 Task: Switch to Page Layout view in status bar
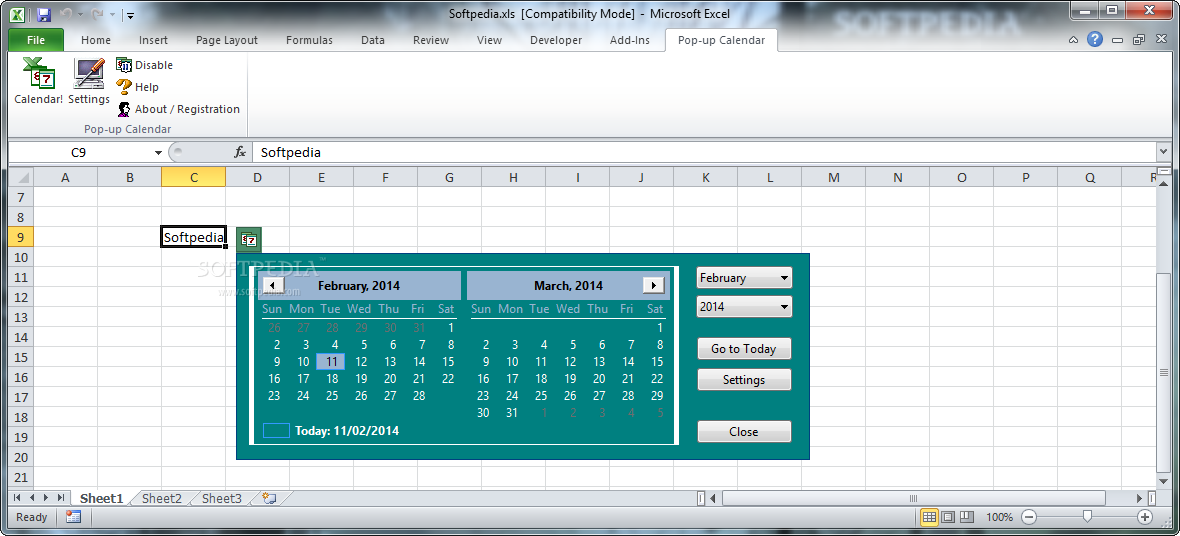[948, 517]
